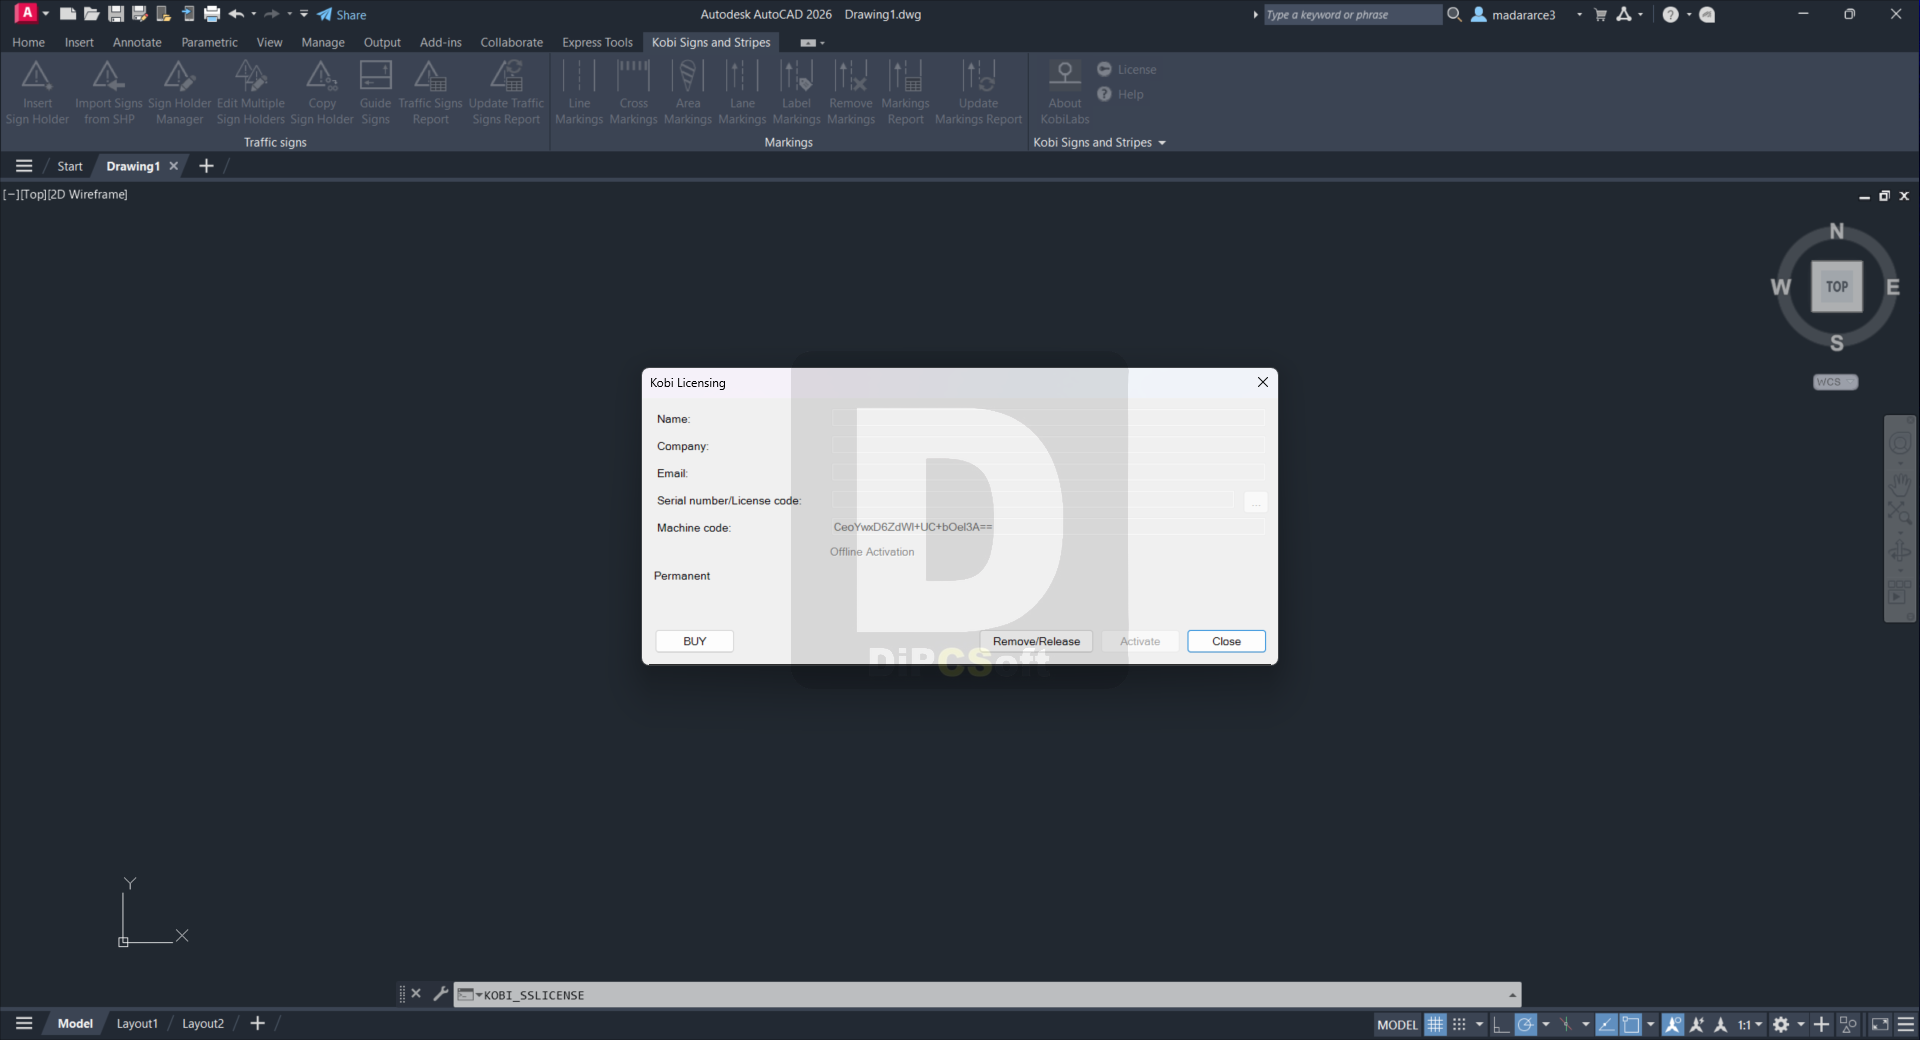The width and height of the screenshot is (1920, 1040).
Task: Create a new drawing from Quick Access toolbar
Action: tap(67, 14)
